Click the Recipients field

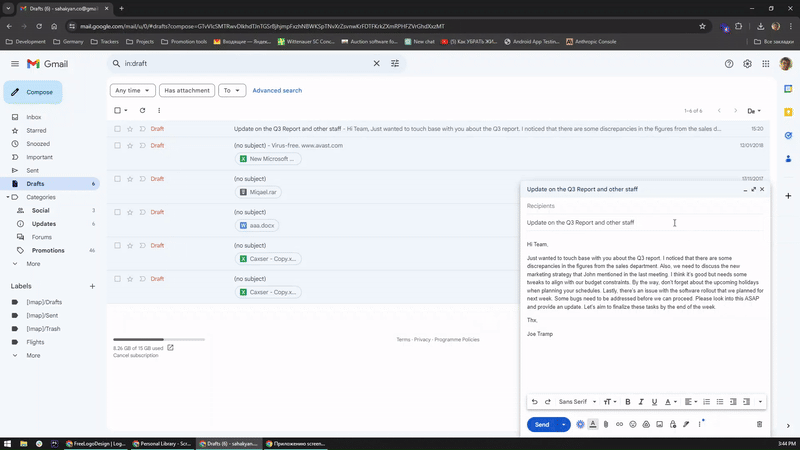pos(645,206)
